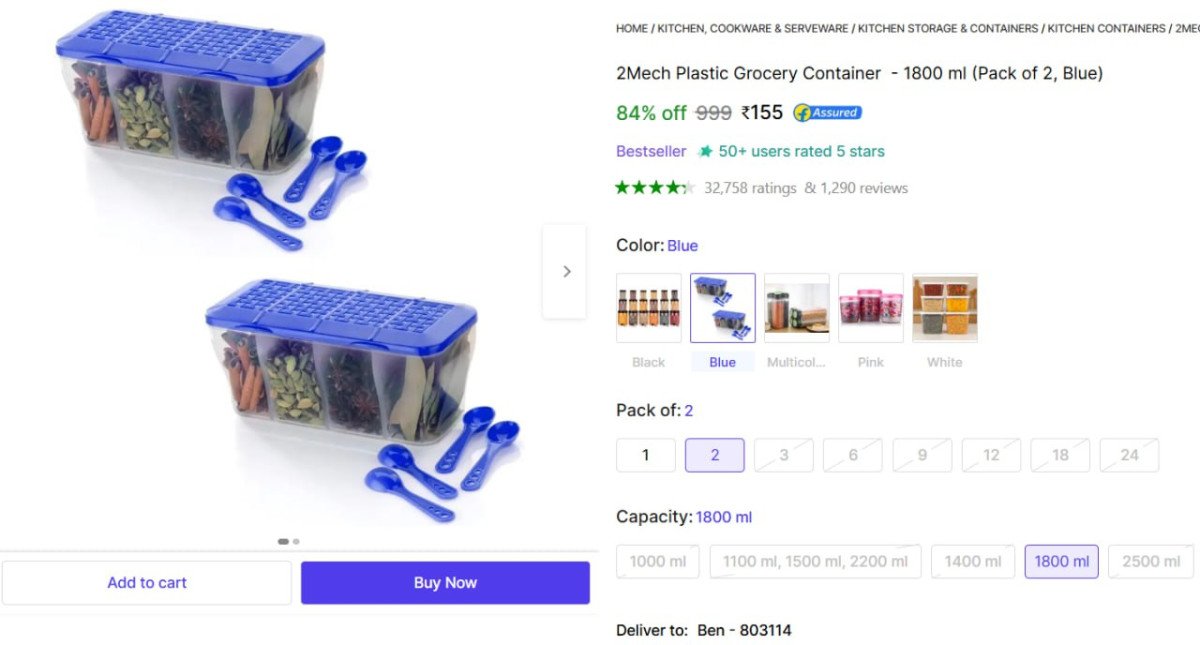Select the White color variant thumbnail
The height and width of the screenshot is (645, 1200).
(944, 307)
